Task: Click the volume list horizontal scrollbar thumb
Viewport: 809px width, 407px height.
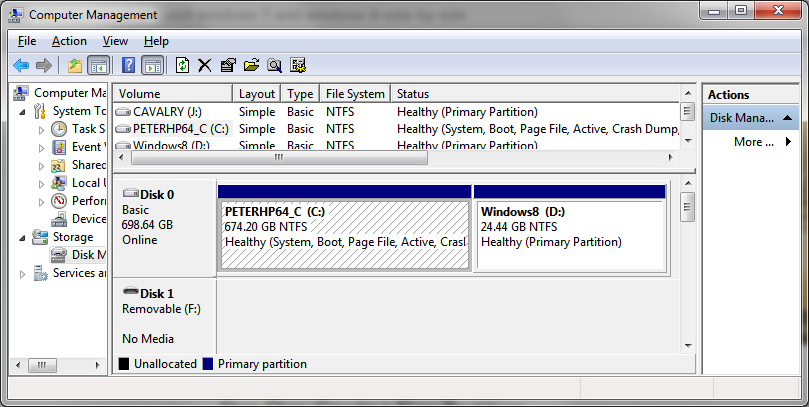Action: point(279,157)
